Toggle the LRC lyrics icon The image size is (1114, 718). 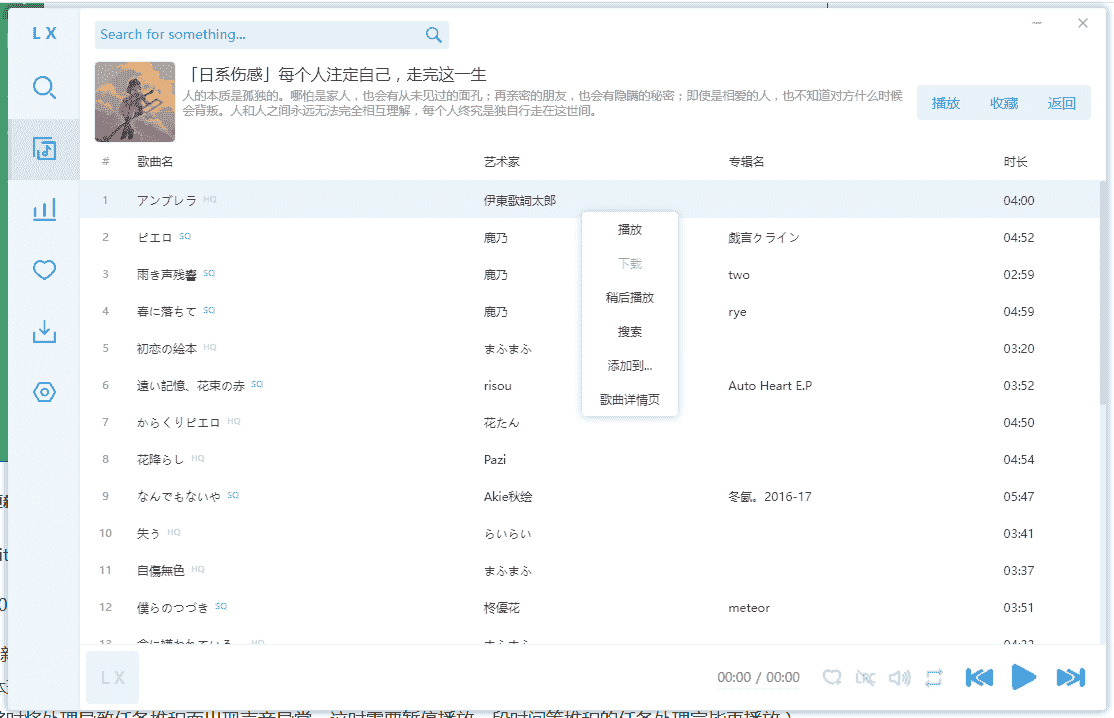865,678
